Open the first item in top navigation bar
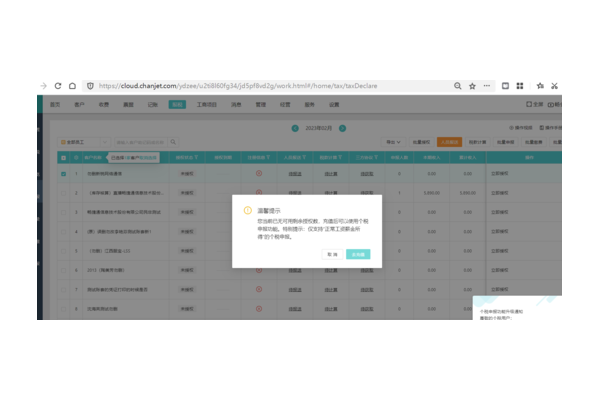Screen dimensions: 600x400 click(x=56, y=104)
